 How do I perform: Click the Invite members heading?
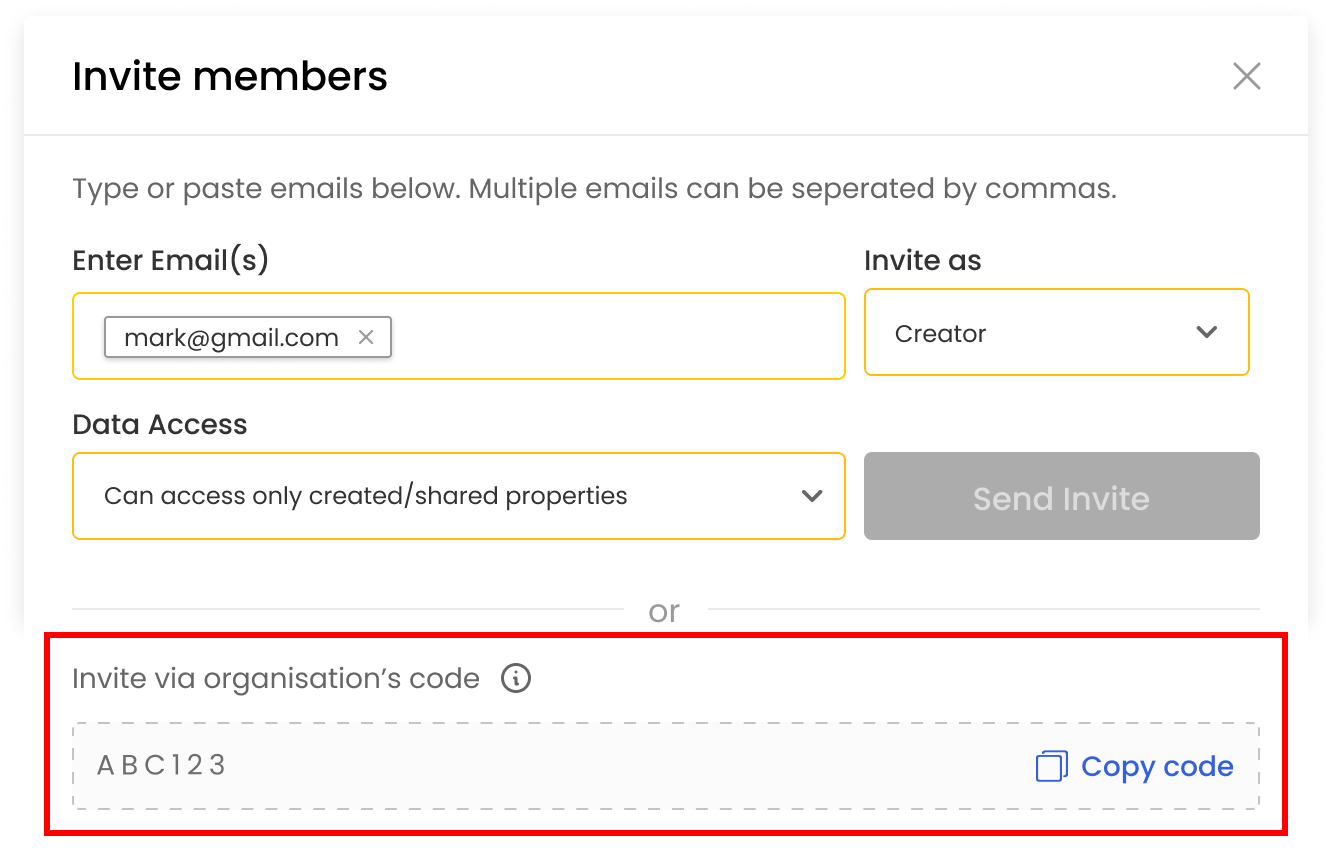[x=230, y=77]
